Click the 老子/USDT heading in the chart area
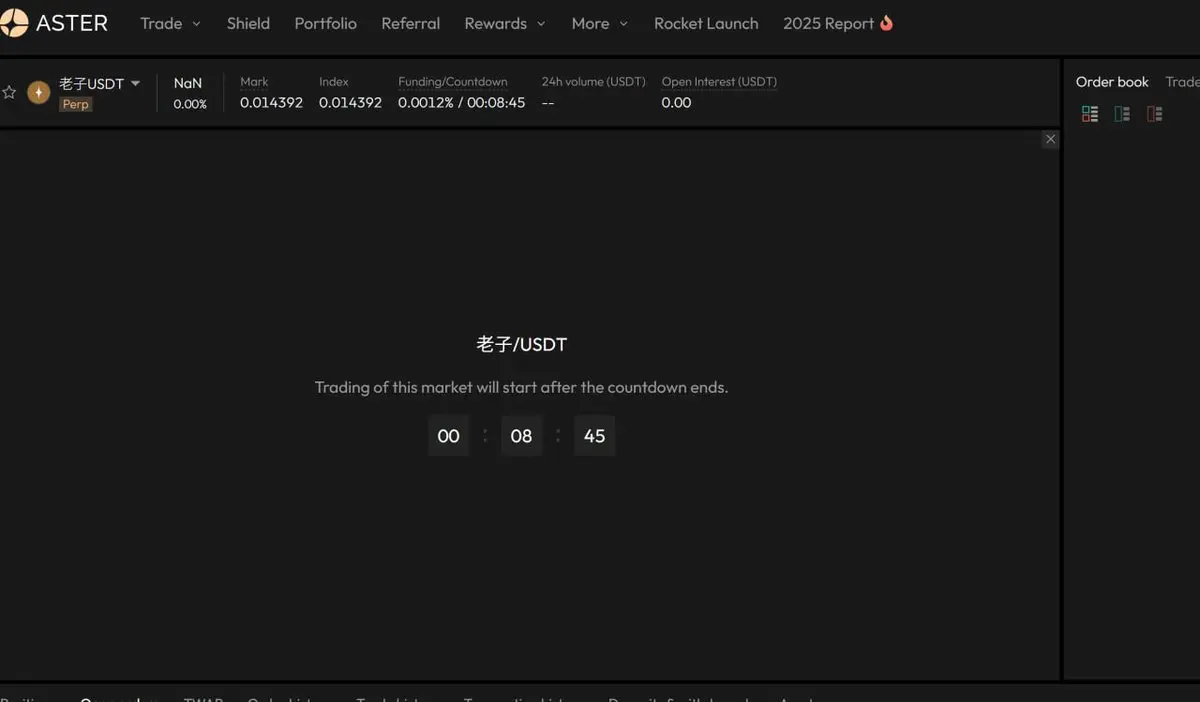Screen dimensions: 1200x702 point(521,345)
